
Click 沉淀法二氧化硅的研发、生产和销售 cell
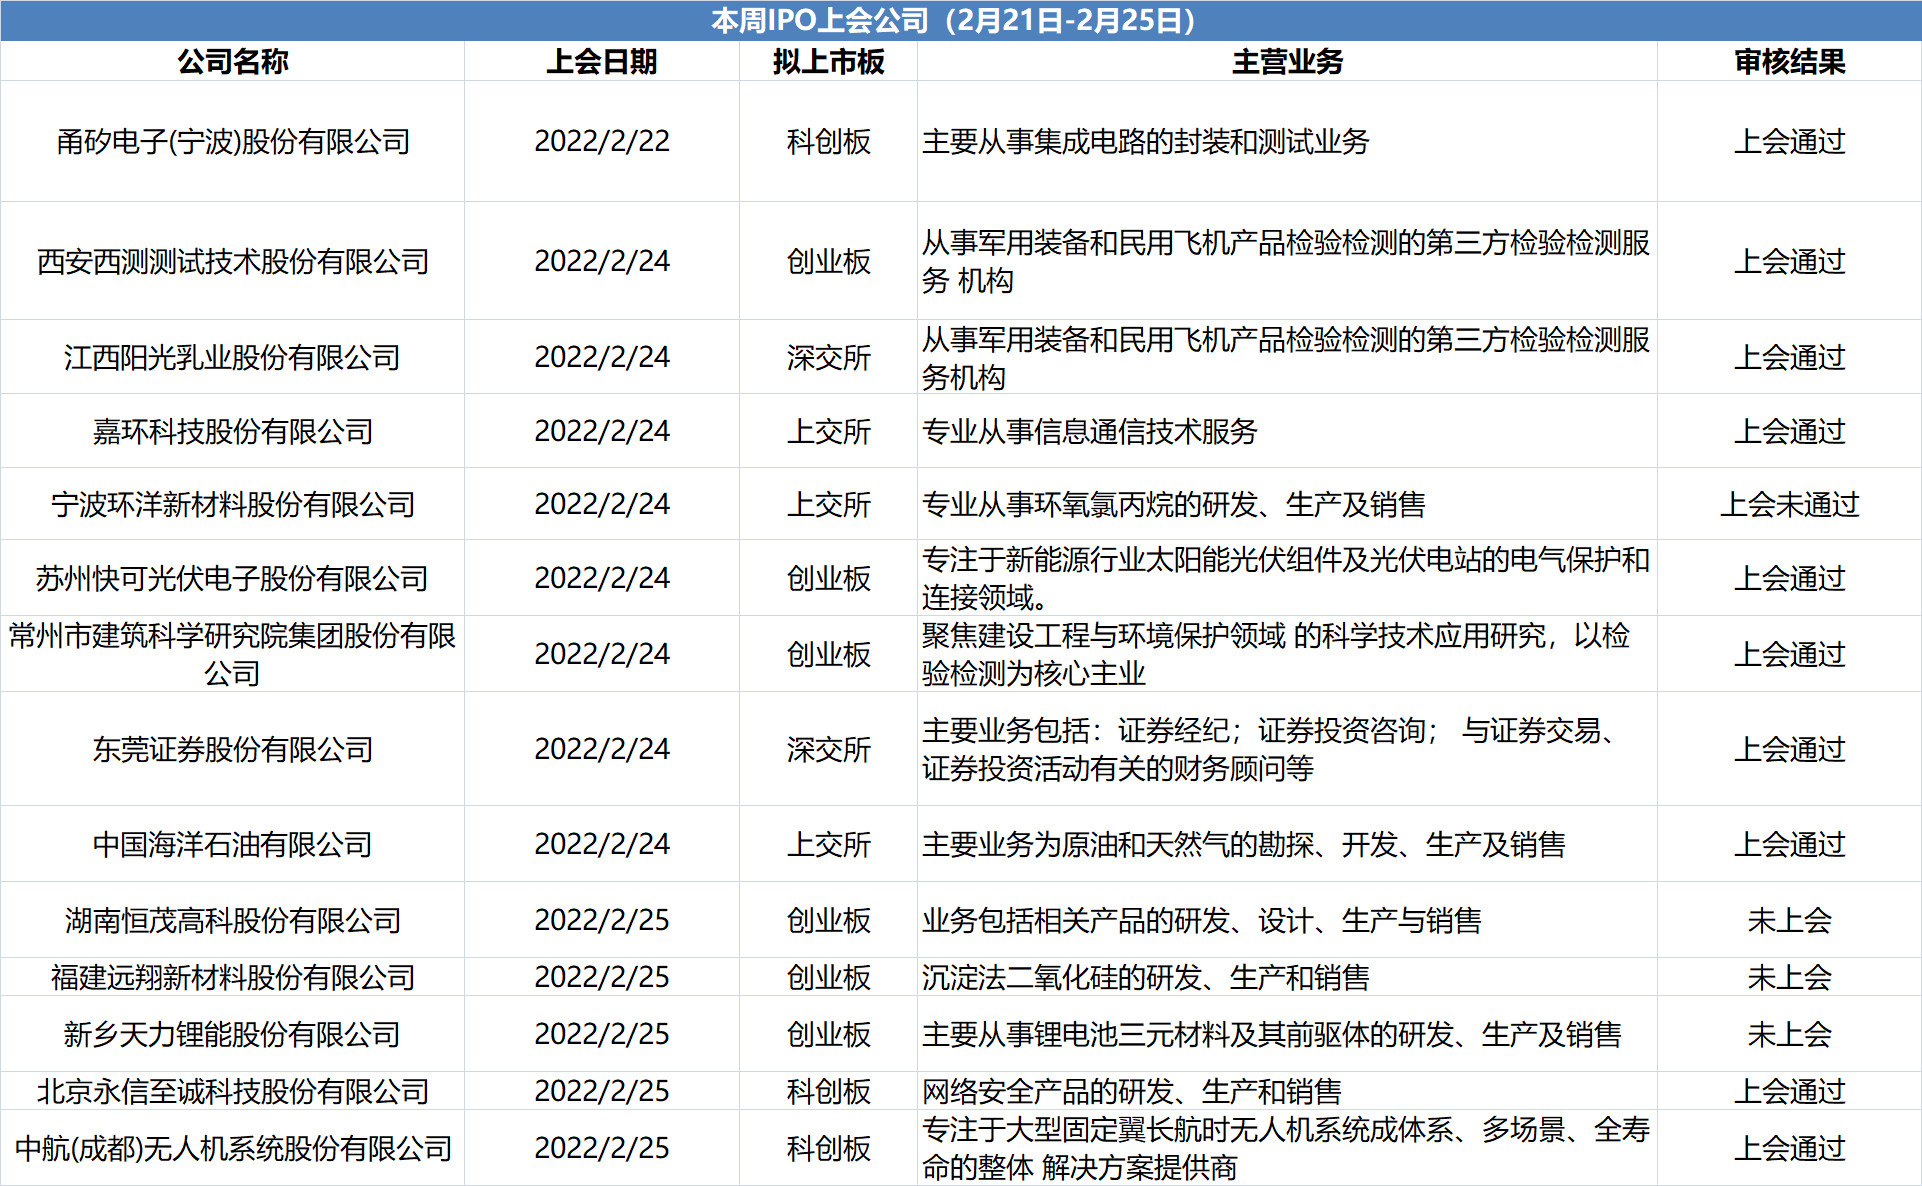point(1145,977)
